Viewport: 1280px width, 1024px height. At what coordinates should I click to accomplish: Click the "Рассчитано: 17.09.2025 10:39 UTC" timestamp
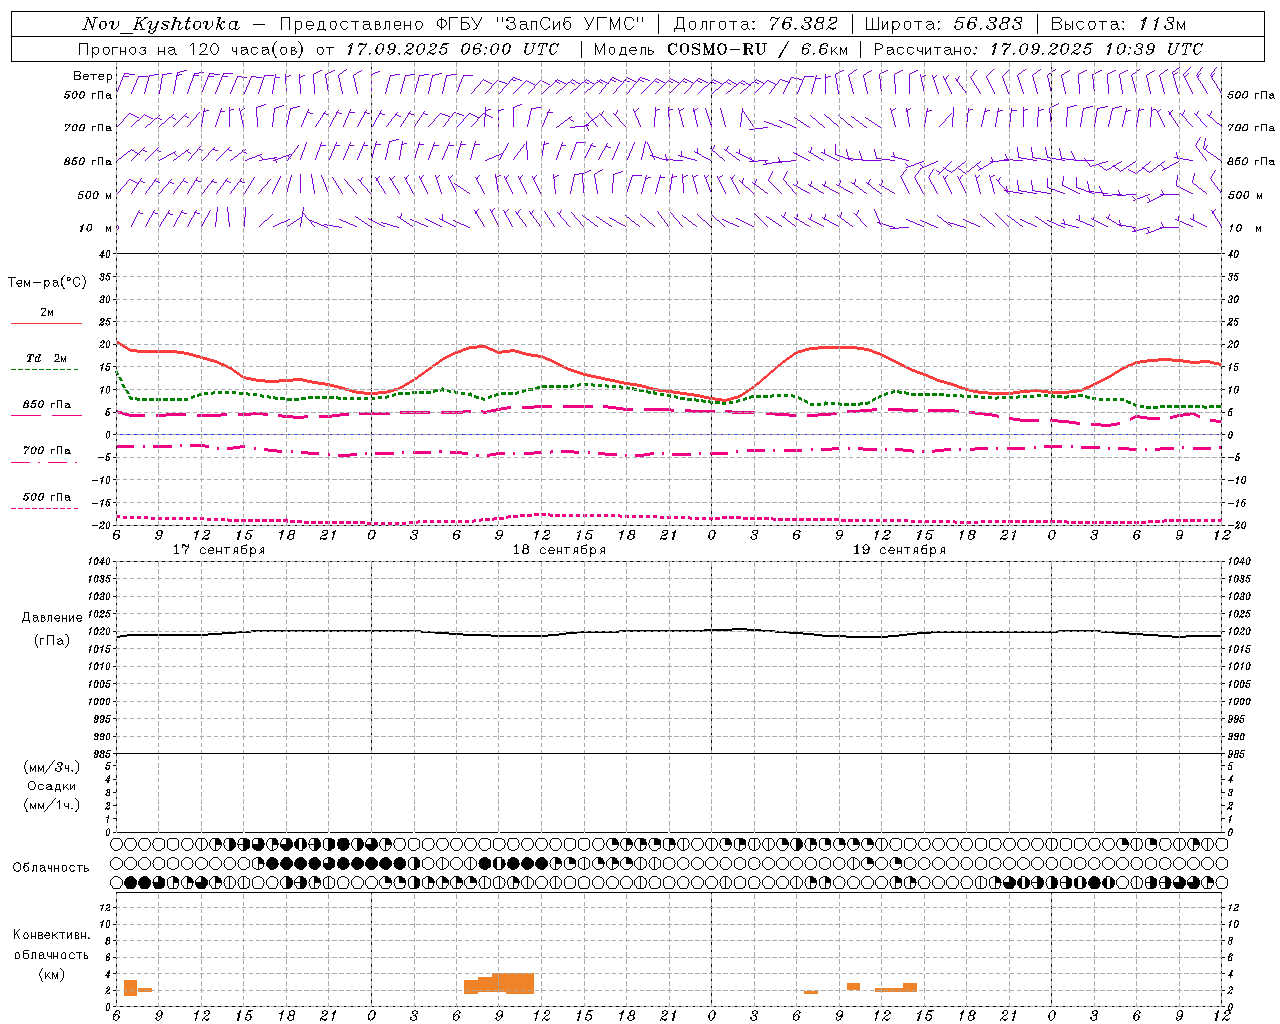1038,49
